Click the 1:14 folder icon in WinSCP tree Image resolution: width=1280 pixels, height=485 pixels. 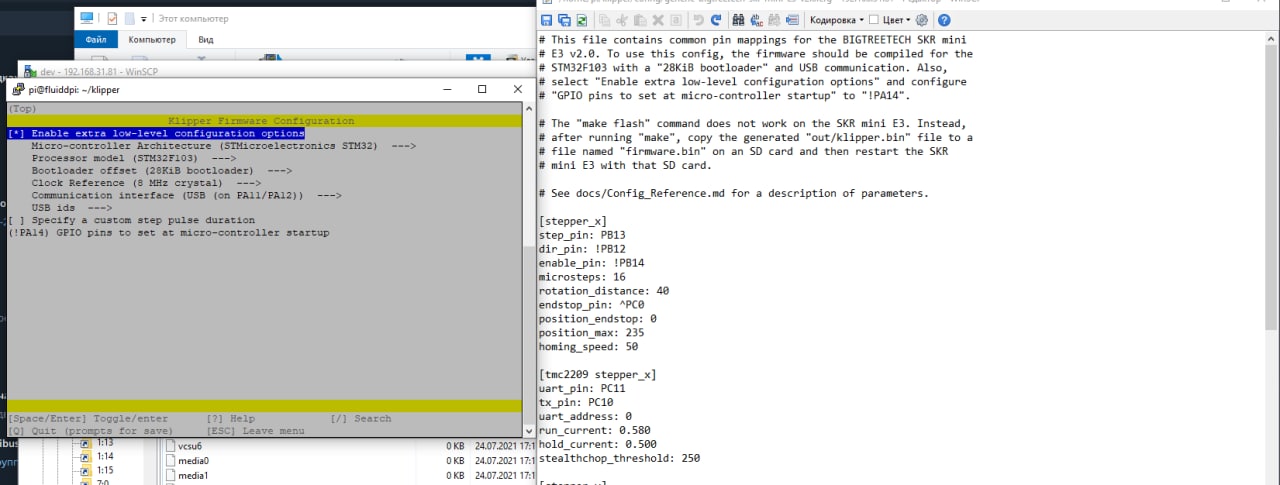pos(86,455)
